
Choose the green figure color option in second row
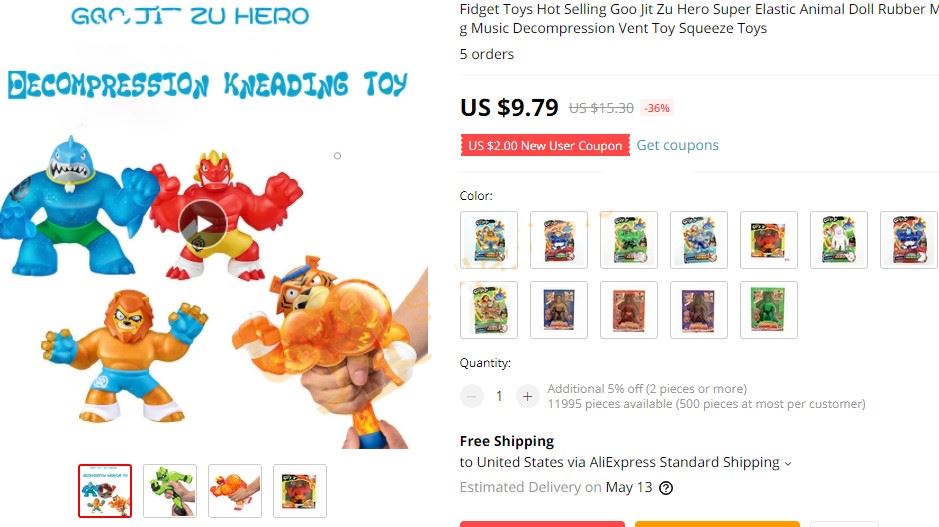pos(769,310)
